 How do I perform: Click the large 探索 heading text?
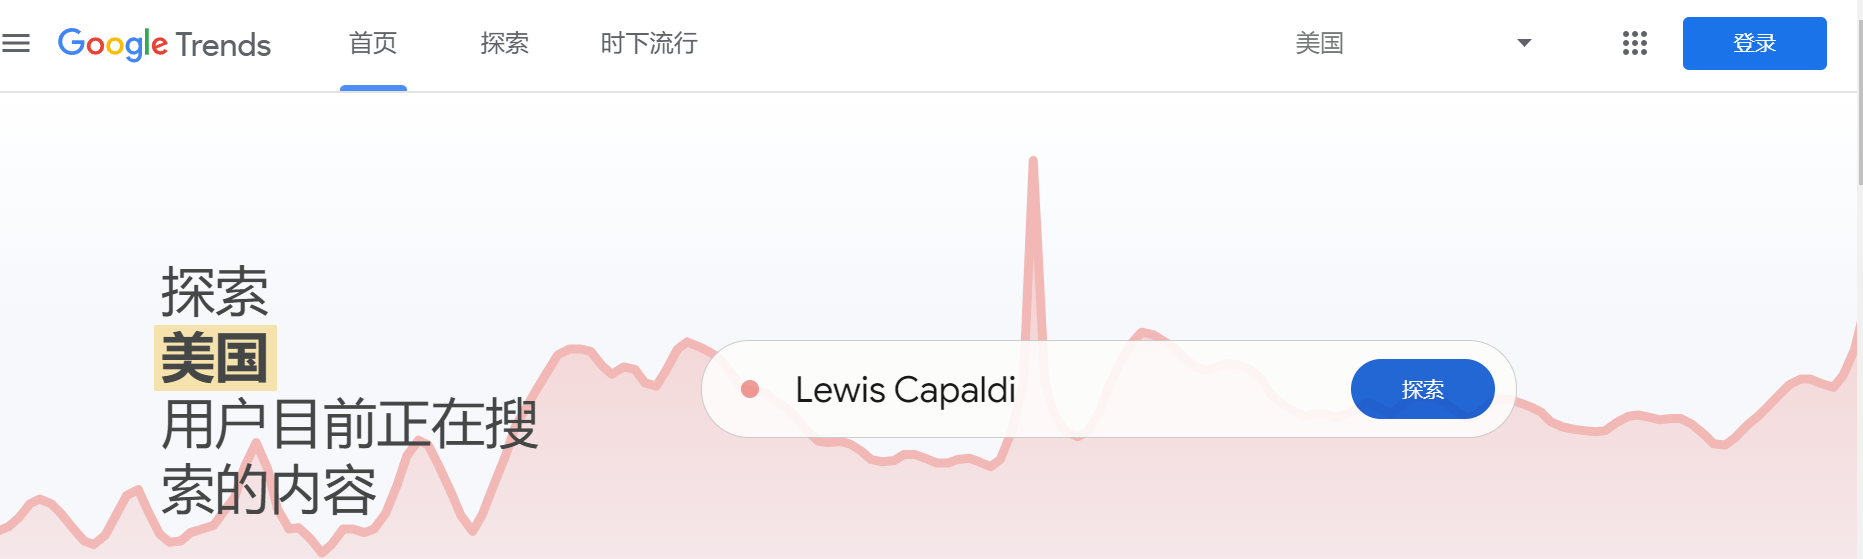pyautogui.click(x=215, y=292)
